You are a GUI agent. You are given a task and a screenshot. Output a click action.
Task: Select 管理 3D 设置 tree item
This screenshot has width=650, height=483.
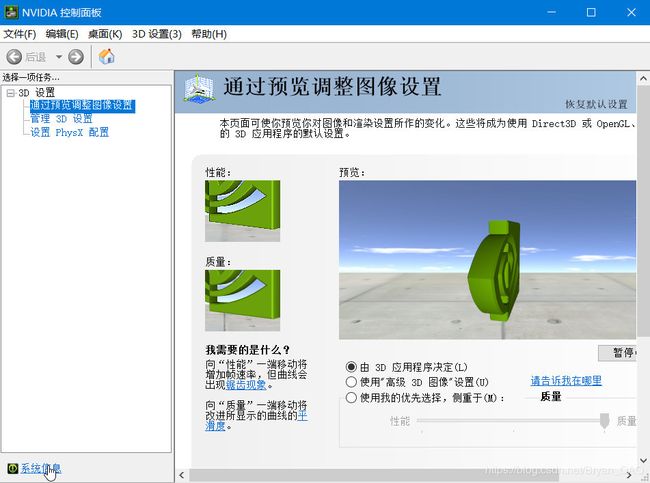coord(61,119)
